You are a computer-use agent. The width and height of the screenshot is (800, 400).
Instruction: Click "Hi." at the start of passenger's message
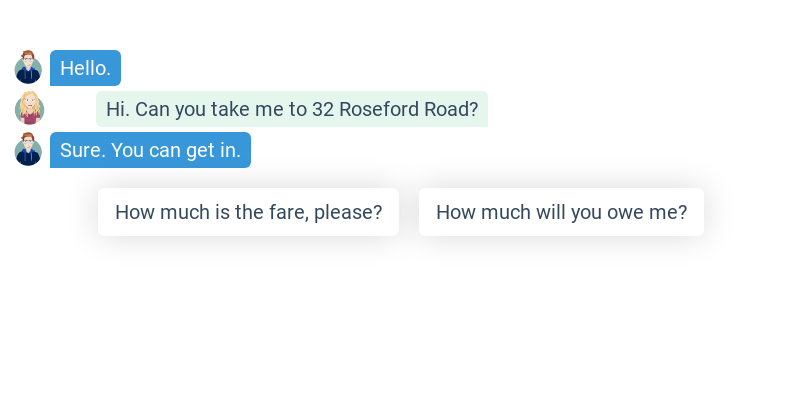tap(117, 109)
